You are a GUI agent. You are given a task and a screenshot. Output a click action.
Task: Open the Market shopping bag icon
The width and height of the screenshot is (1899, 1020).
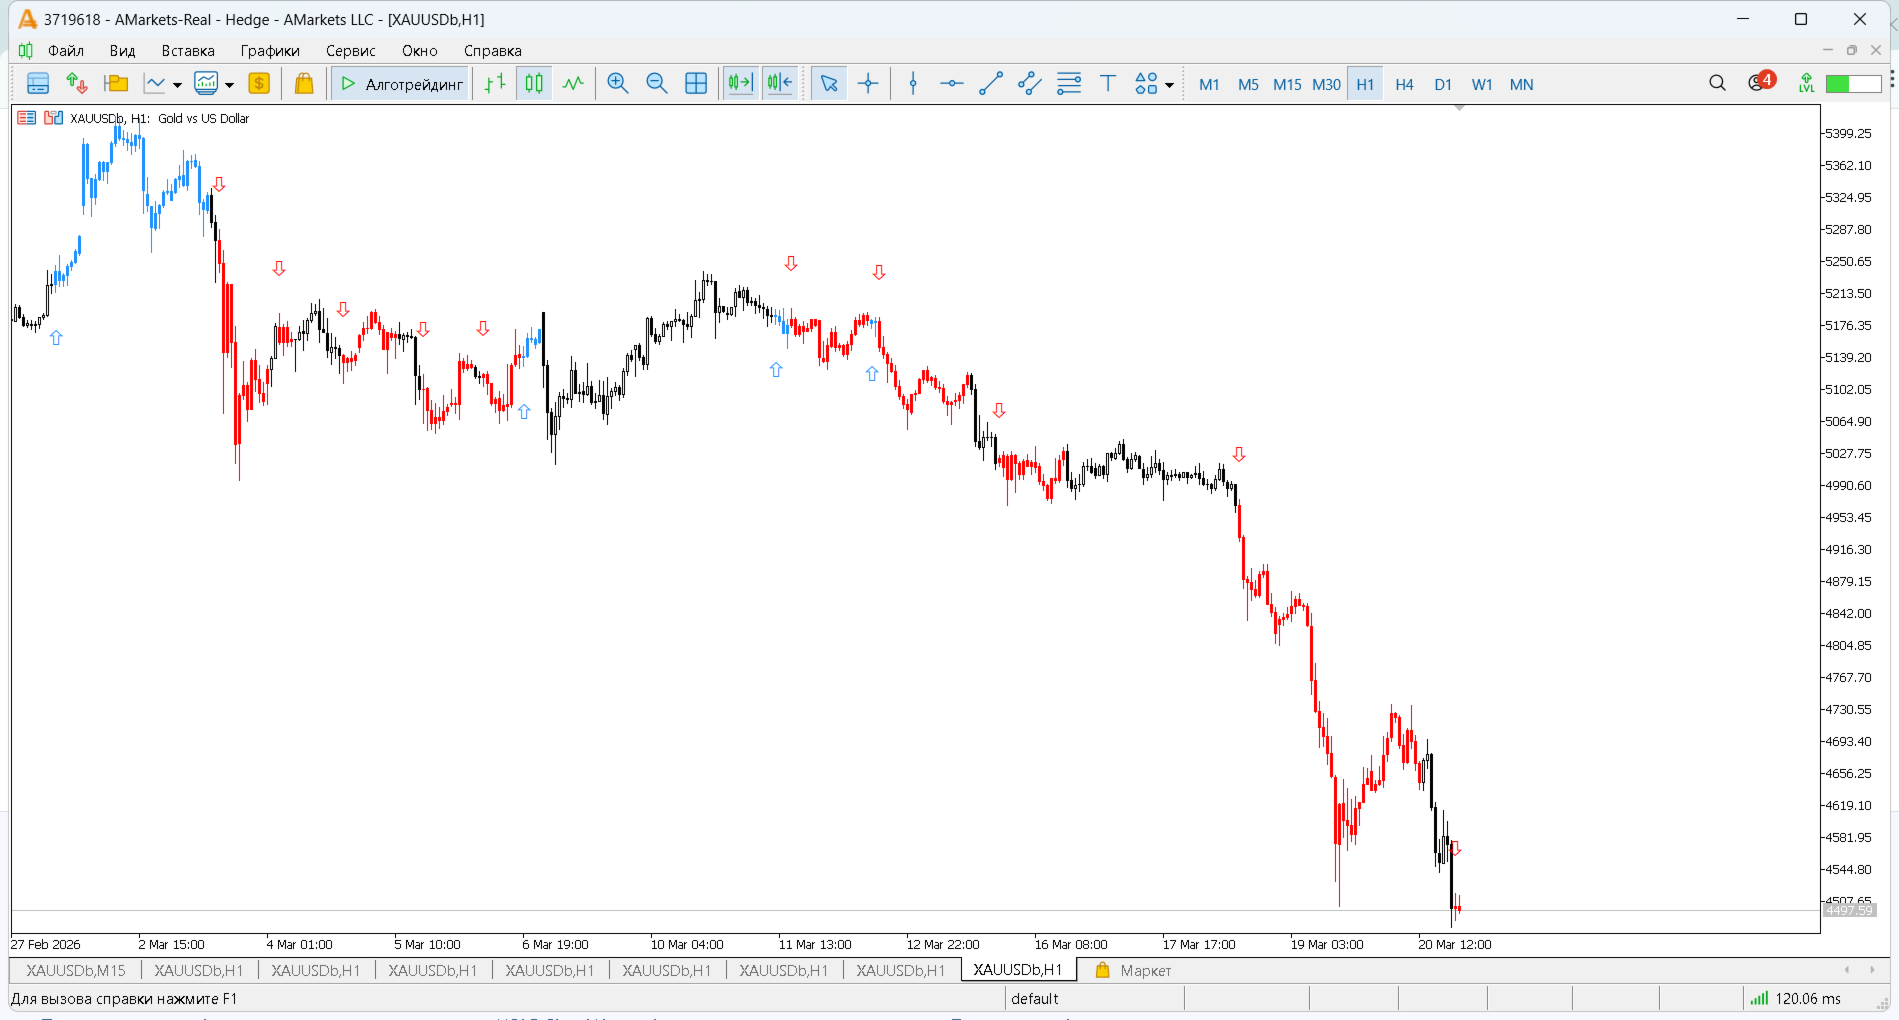[304, 84]
